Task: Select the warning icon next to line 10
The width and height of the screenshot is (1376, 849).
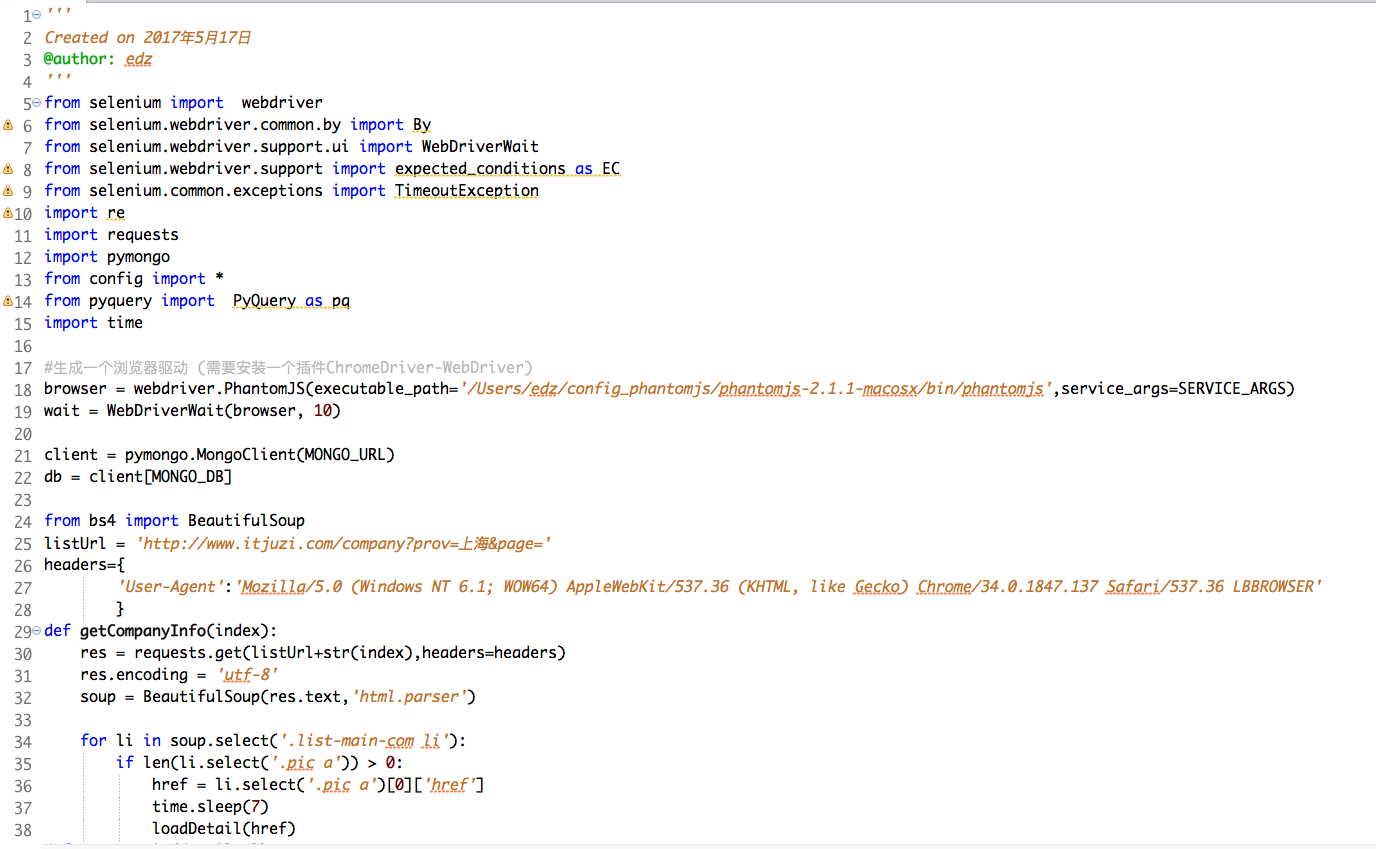Action: click(8, 213)
